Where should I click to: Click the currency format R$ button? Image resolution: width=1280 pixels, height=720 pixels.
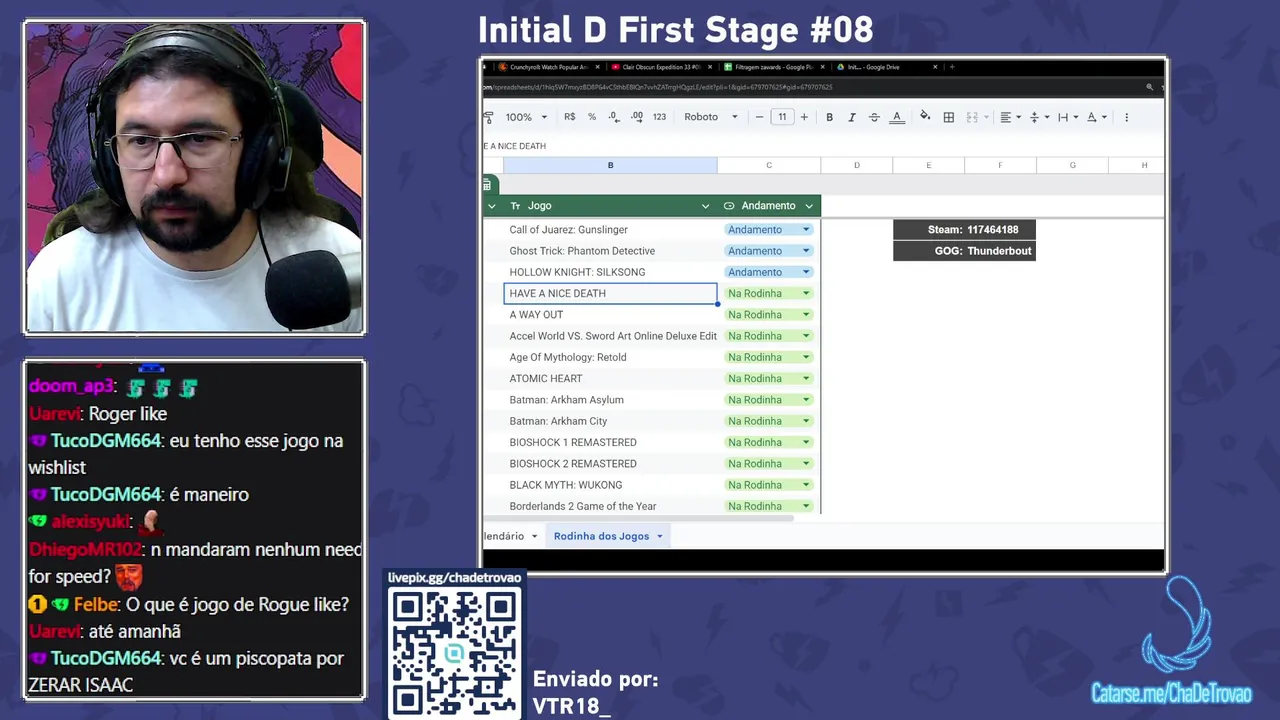[570, 117]
